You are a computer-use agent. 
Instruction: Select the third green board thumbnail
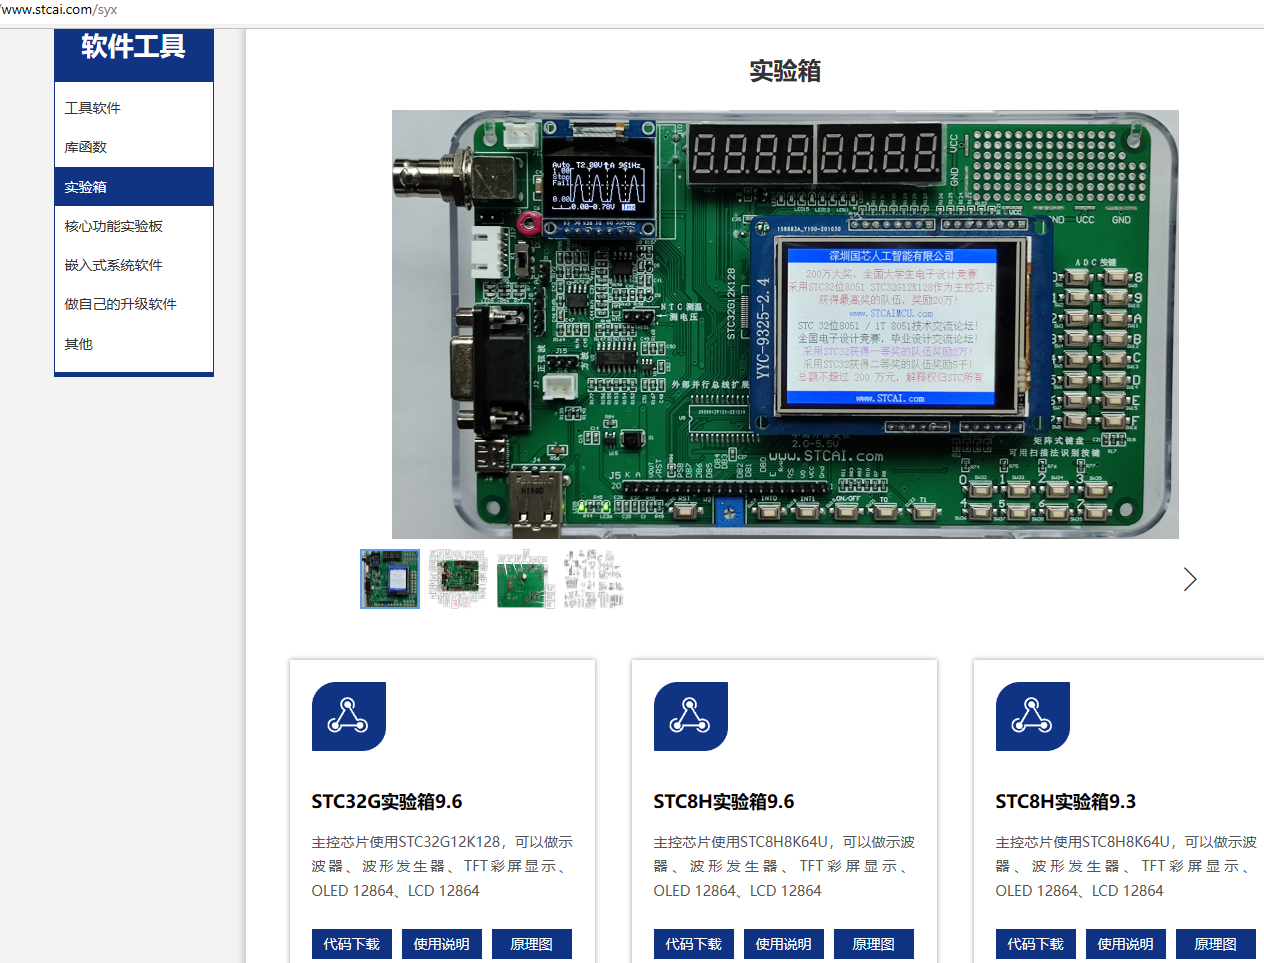click(x=526, y=579)
